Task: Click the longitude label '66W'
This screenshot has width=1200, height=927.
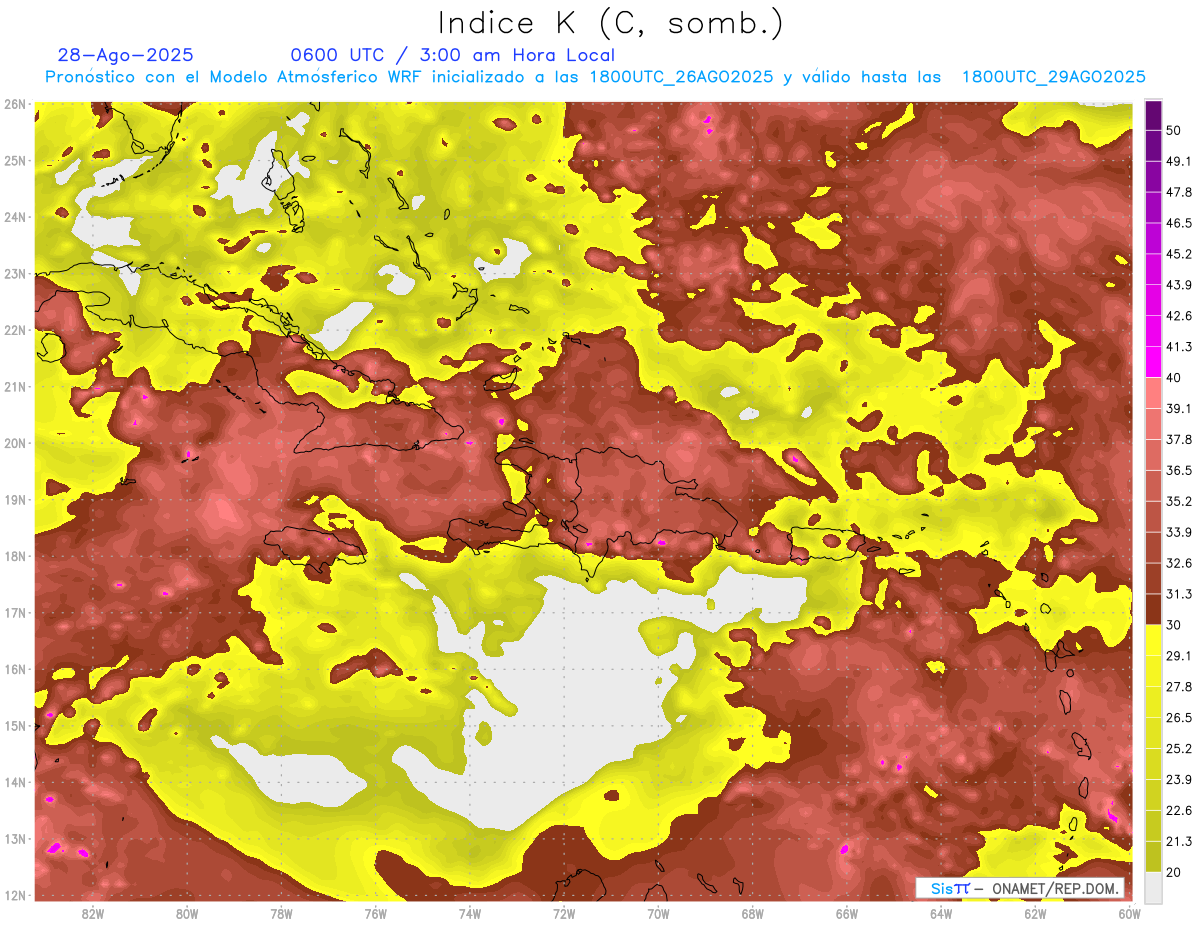Action: click(847, 913)
